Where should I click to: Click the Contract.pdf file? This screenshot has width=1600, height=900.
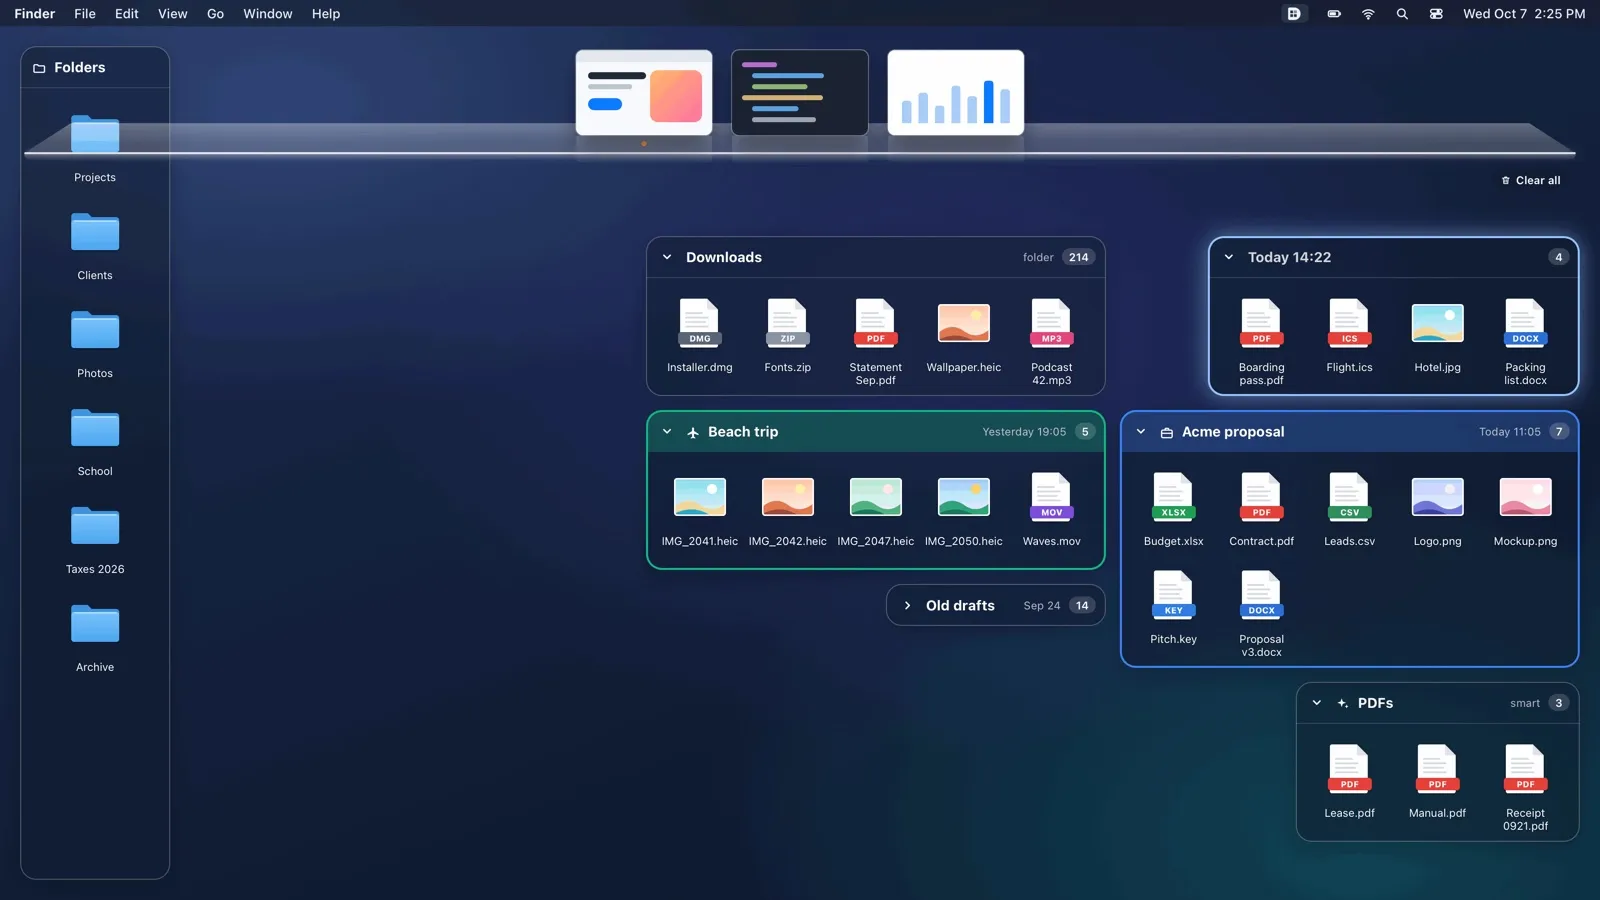coord(1261,497)
